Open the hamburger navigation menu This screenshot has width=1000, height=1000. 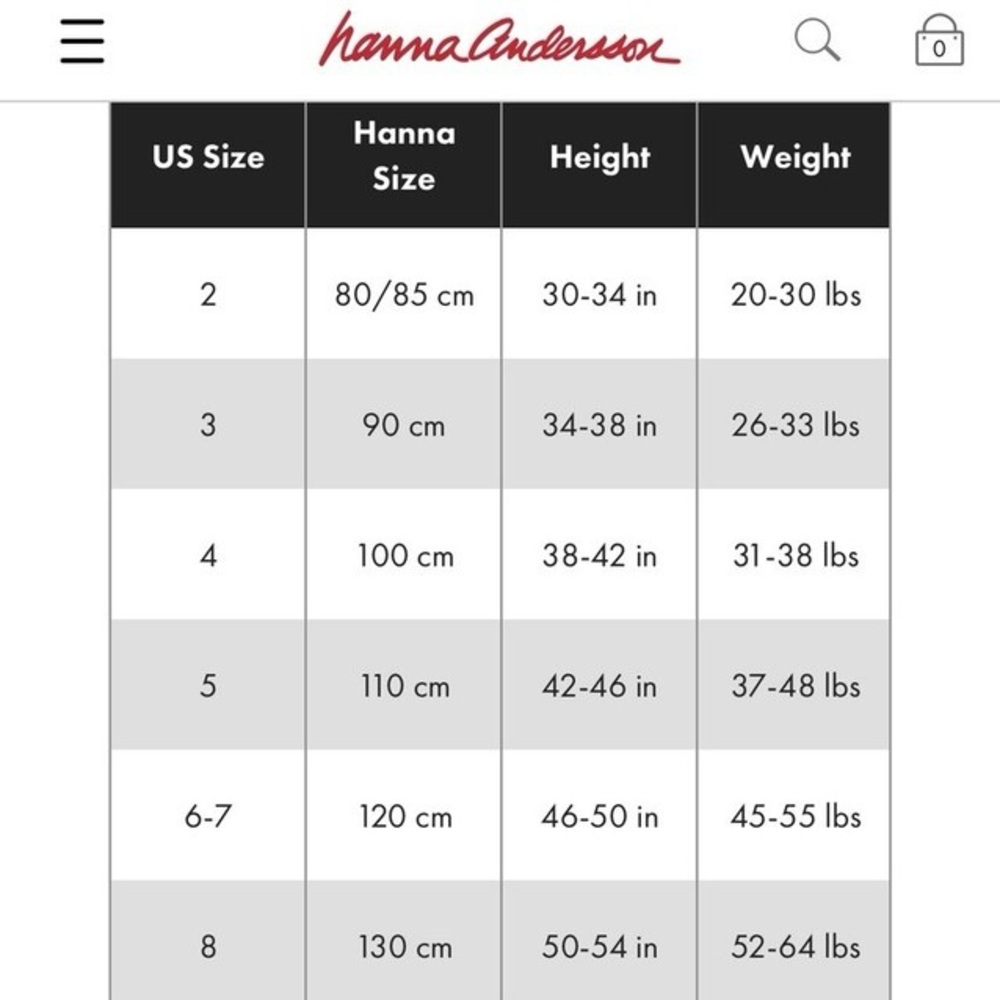pos(82,41)
